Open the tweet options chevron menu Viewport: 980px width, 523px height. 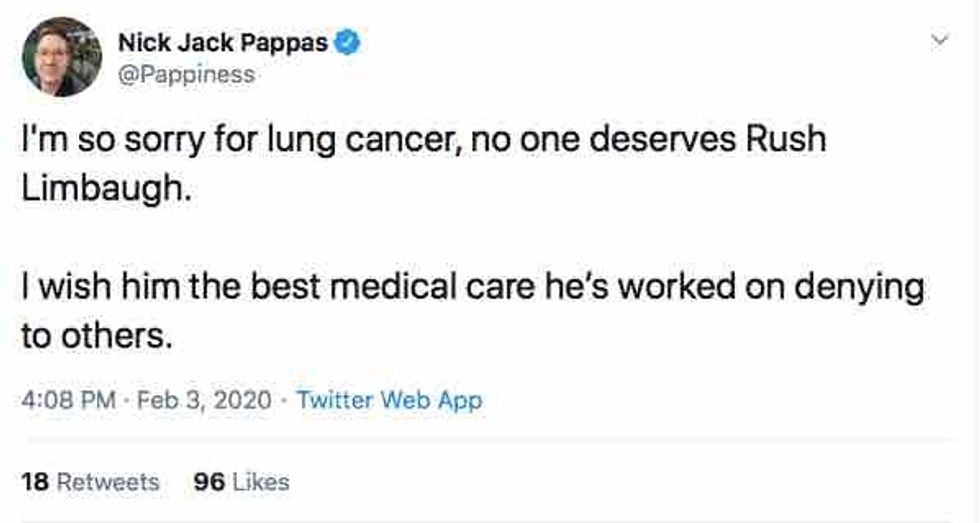pyautogui.click(x=938, y=42)
